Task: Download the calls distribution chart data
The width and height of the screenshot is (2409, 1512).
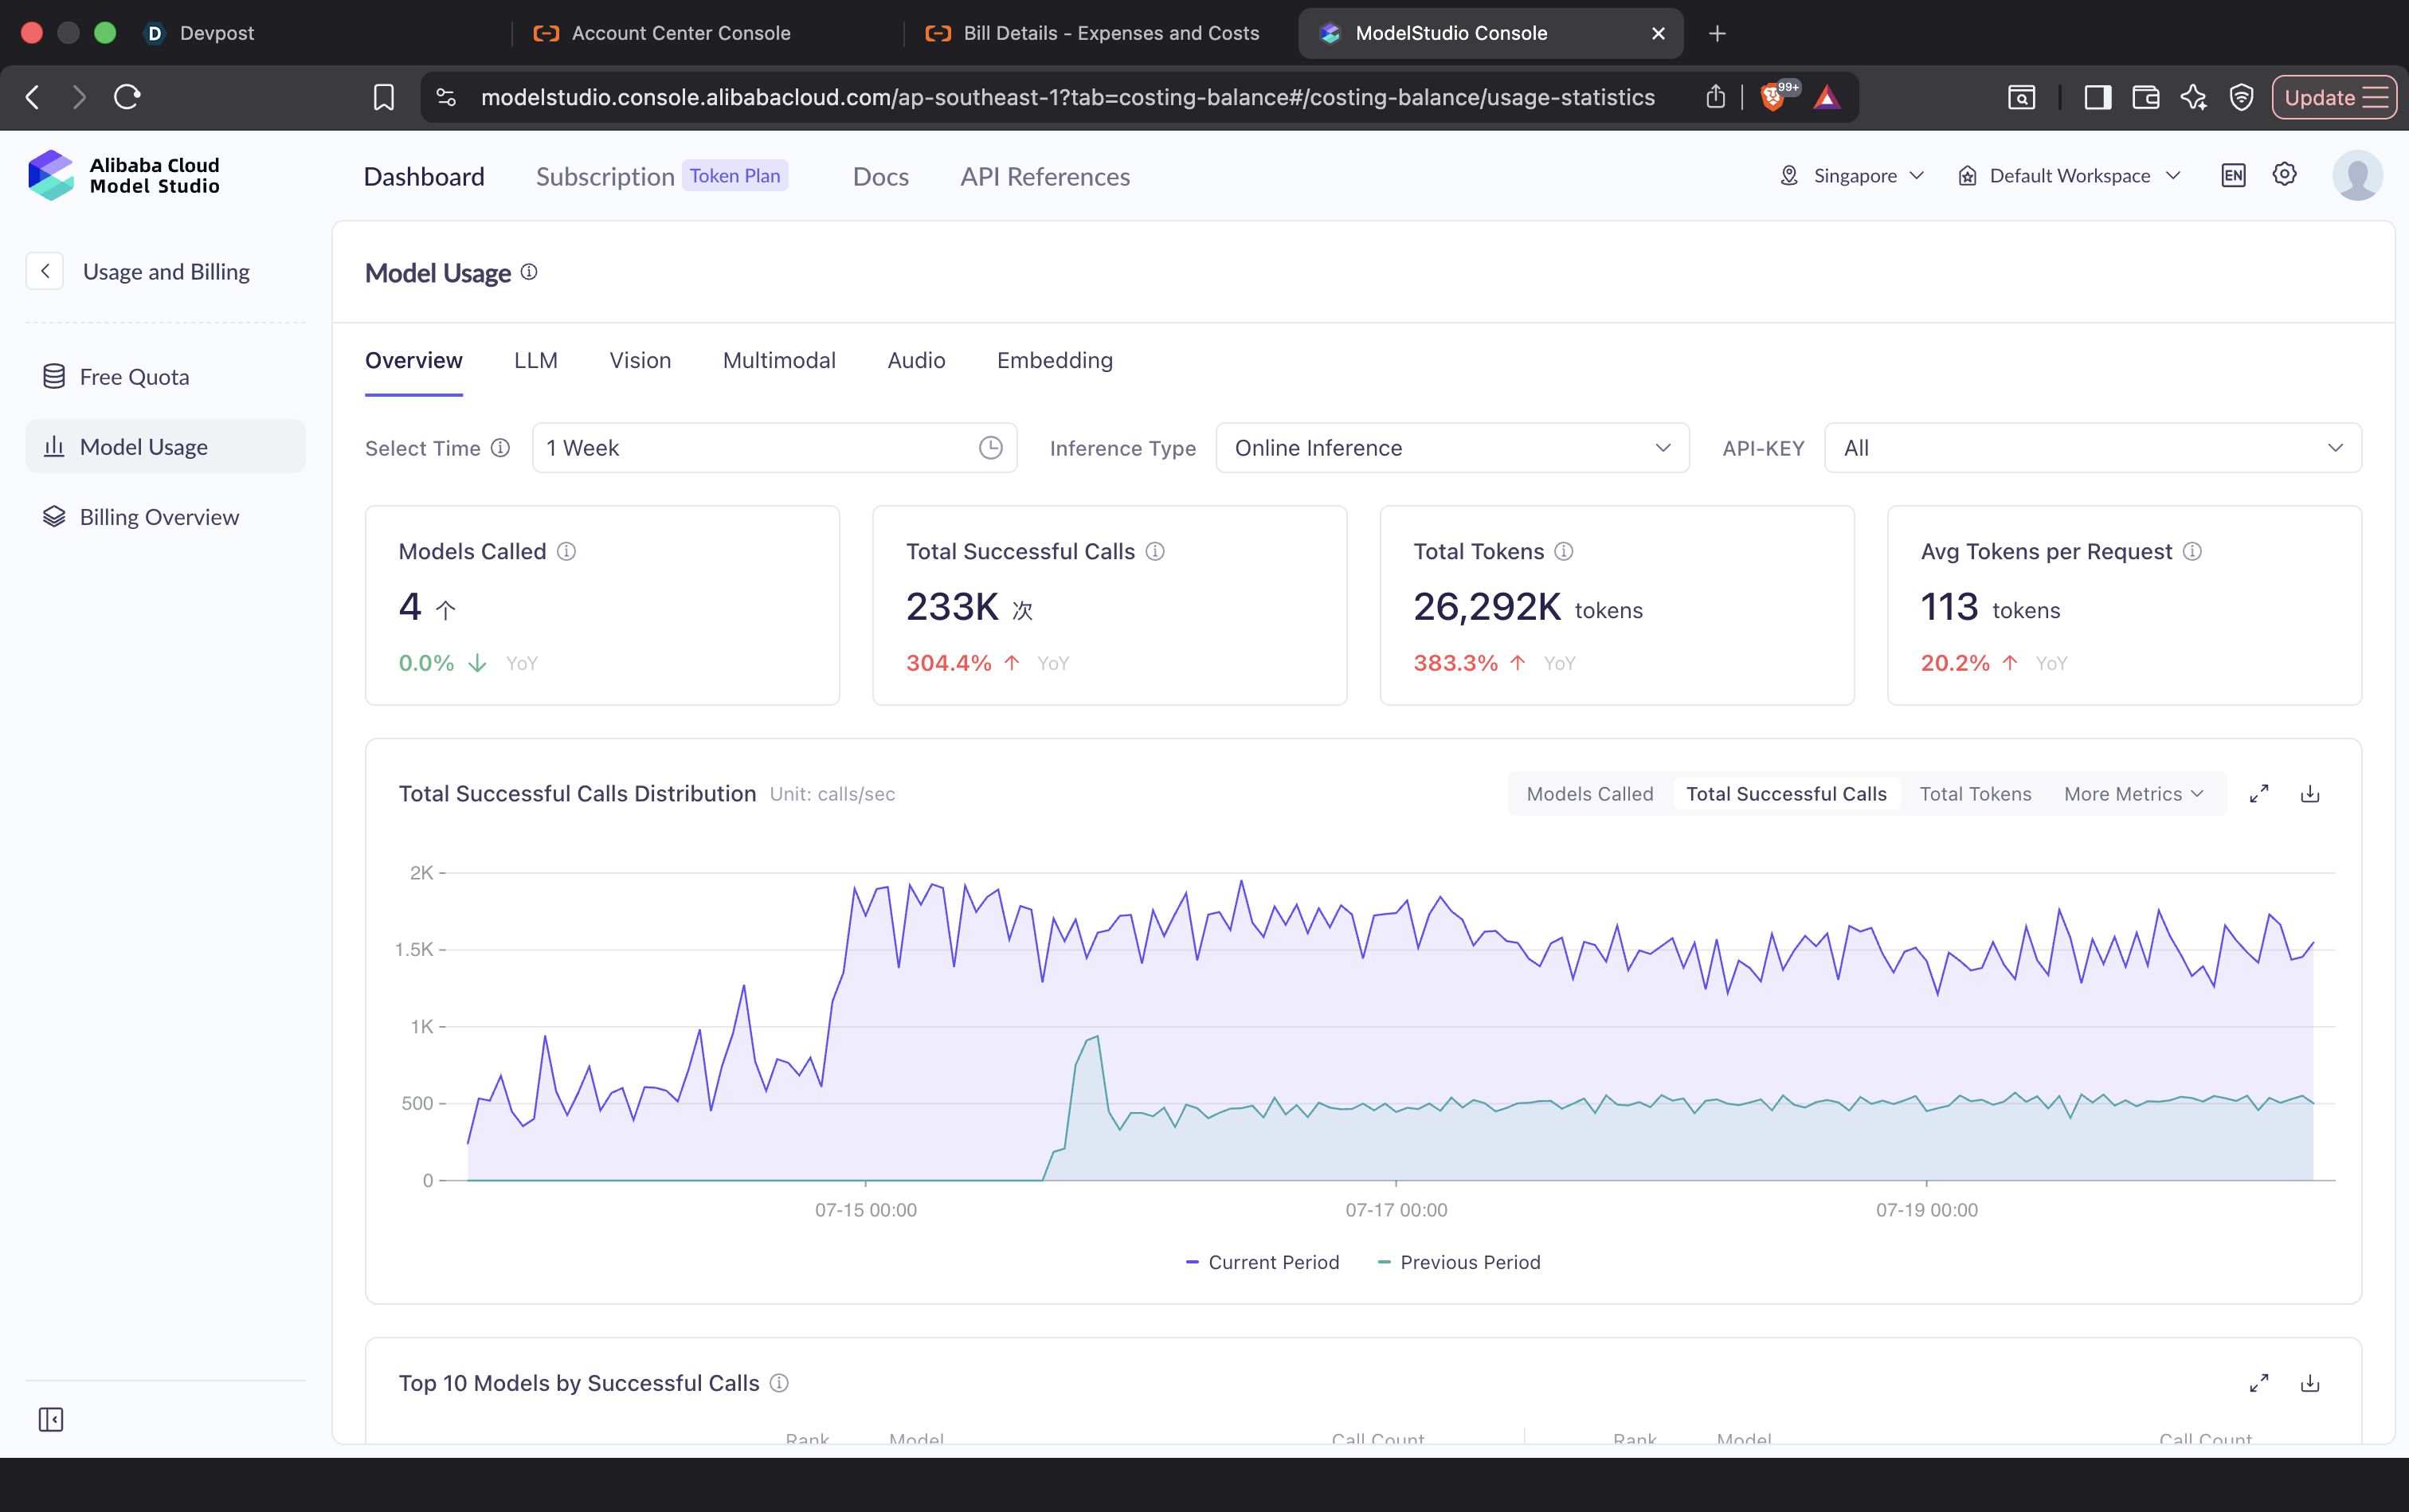Action: [2310, 794]
